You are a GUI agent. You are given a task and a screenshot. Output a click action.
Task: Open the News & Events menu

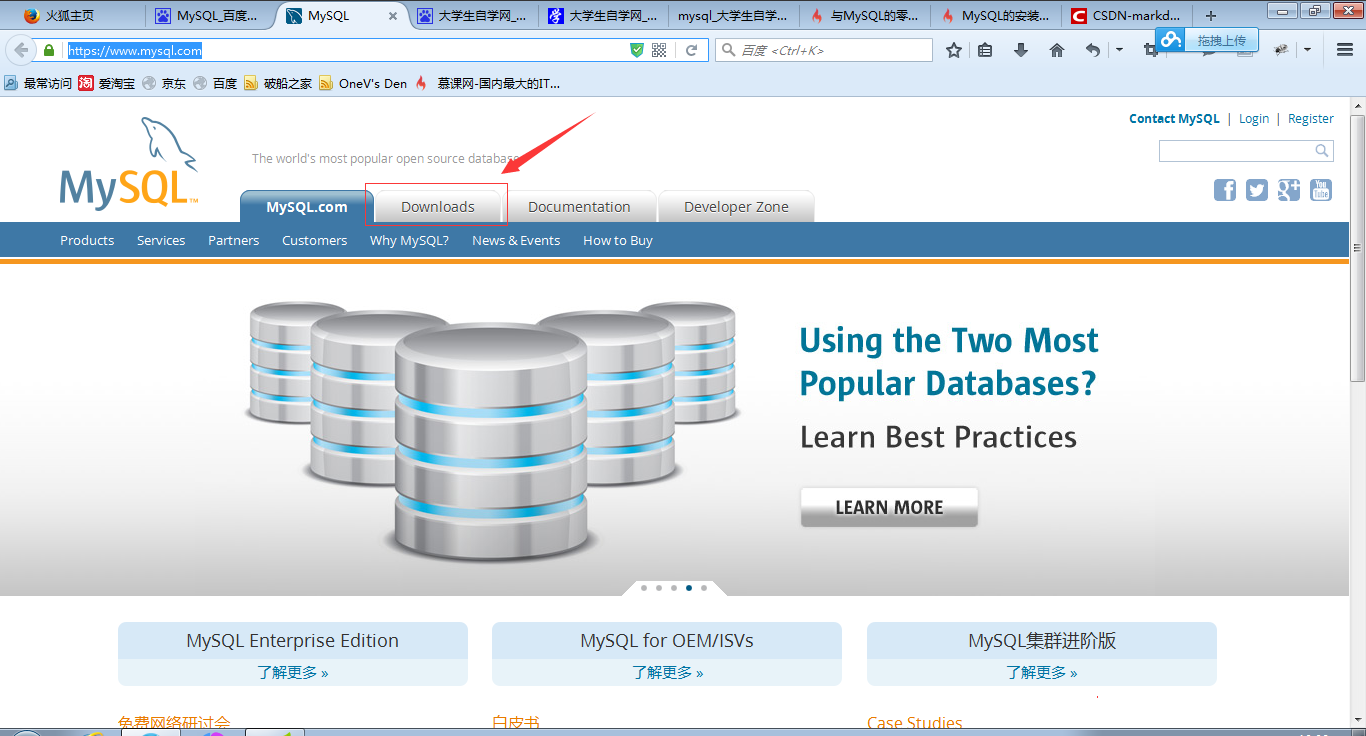516,240
